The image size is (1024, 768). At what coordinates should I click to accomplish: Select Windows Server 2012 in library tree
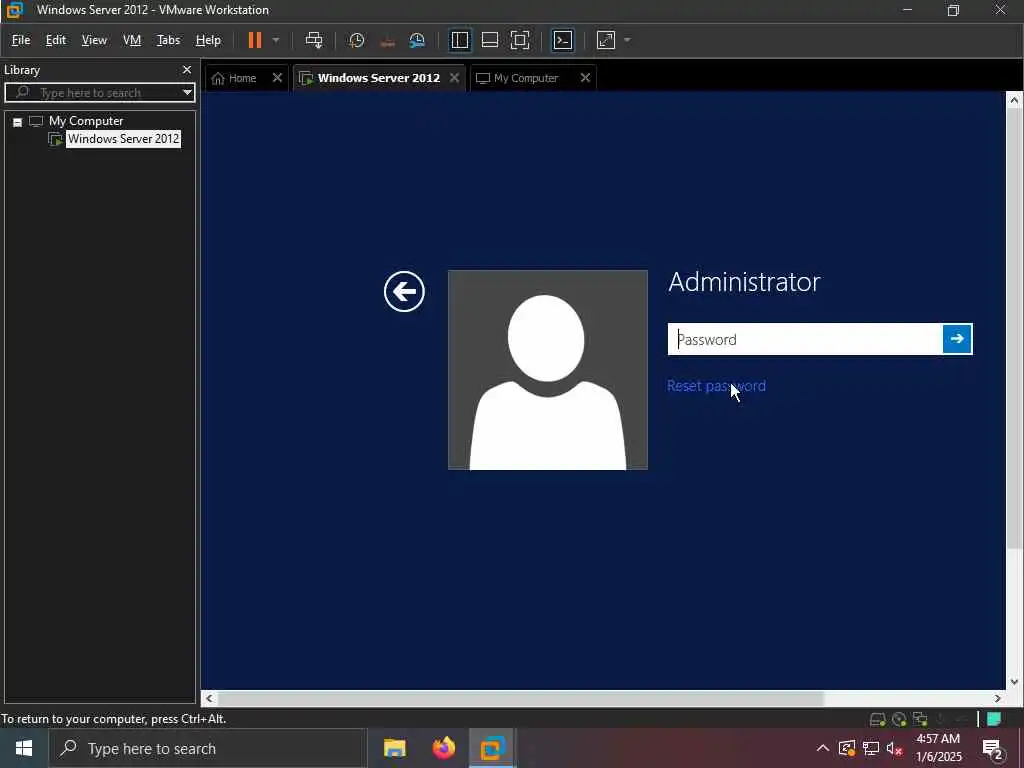tap(123, 139)
